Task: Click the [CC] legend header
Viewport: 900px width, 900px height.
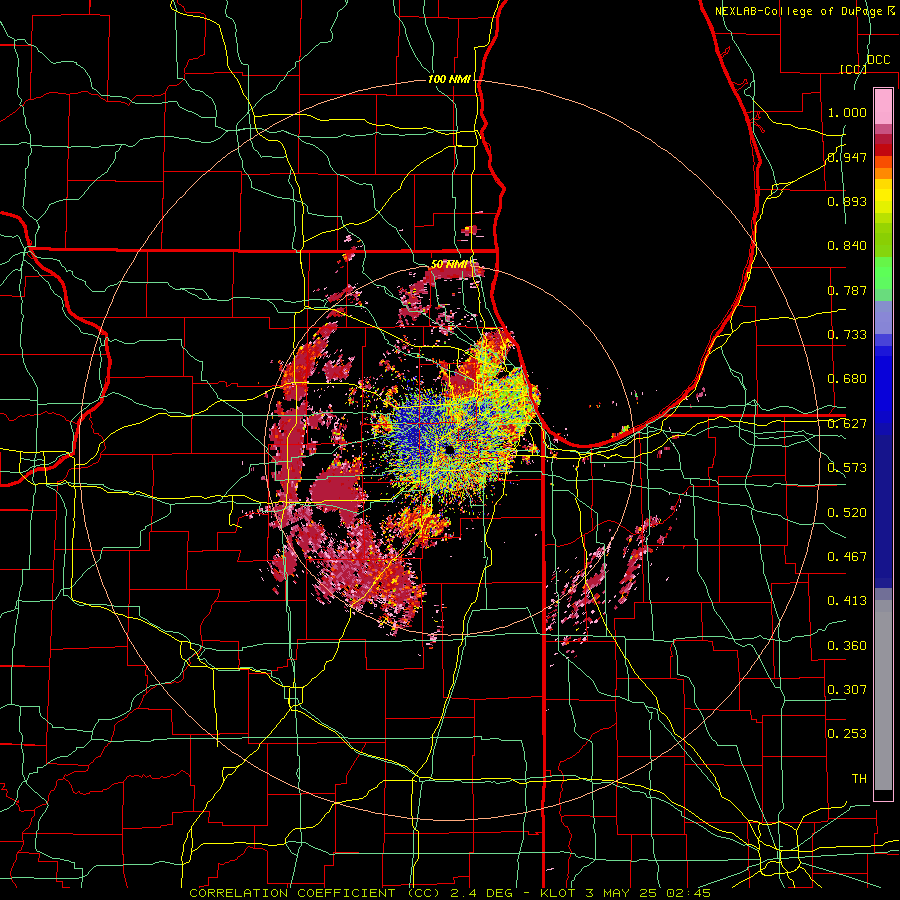Action: [x=853, y=69]
